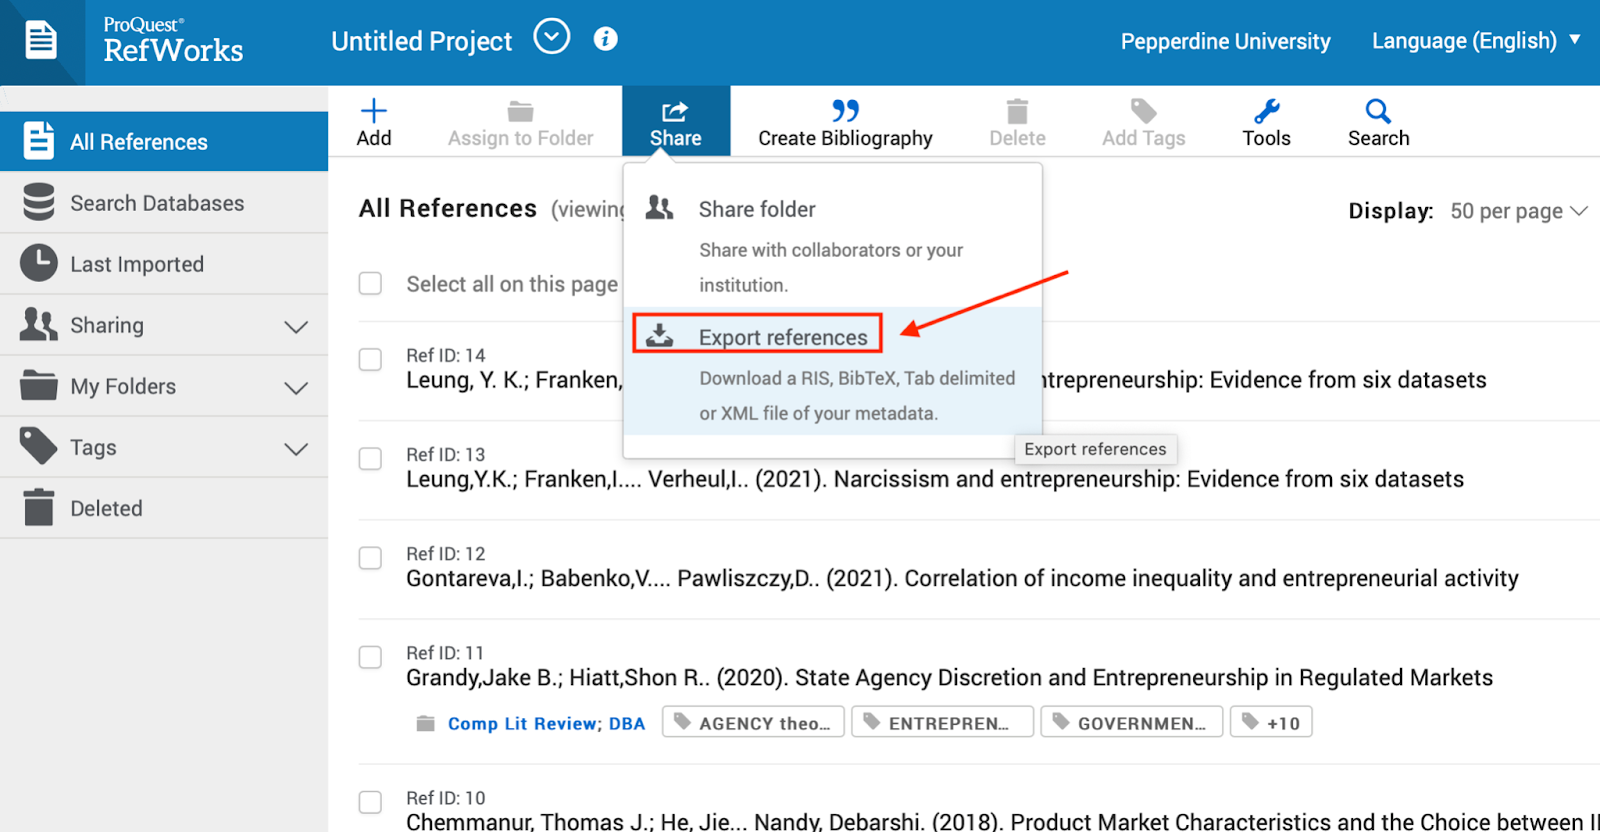Open the project info icon
This screenshot has width=1600, height=832.
605,39
